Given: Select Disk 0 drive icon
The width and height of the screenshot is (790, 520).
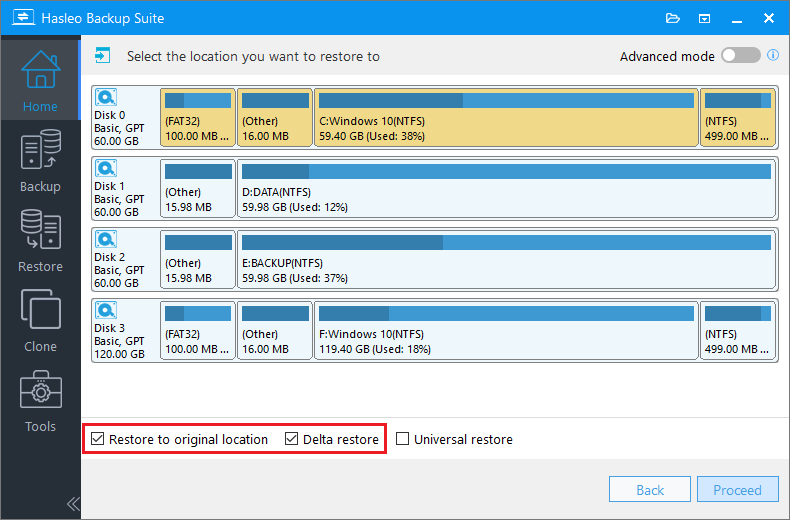Looking at the screenshot, I should [106, 97].
